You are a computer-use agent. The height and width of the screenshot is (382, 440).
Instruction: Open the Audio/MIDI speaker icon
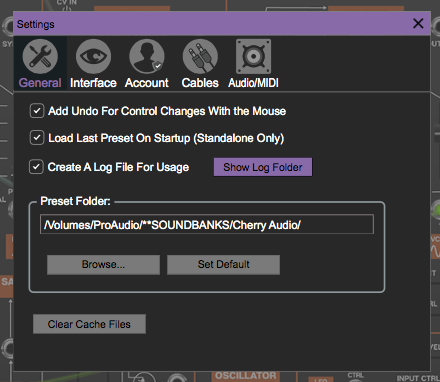pos(253,56)
